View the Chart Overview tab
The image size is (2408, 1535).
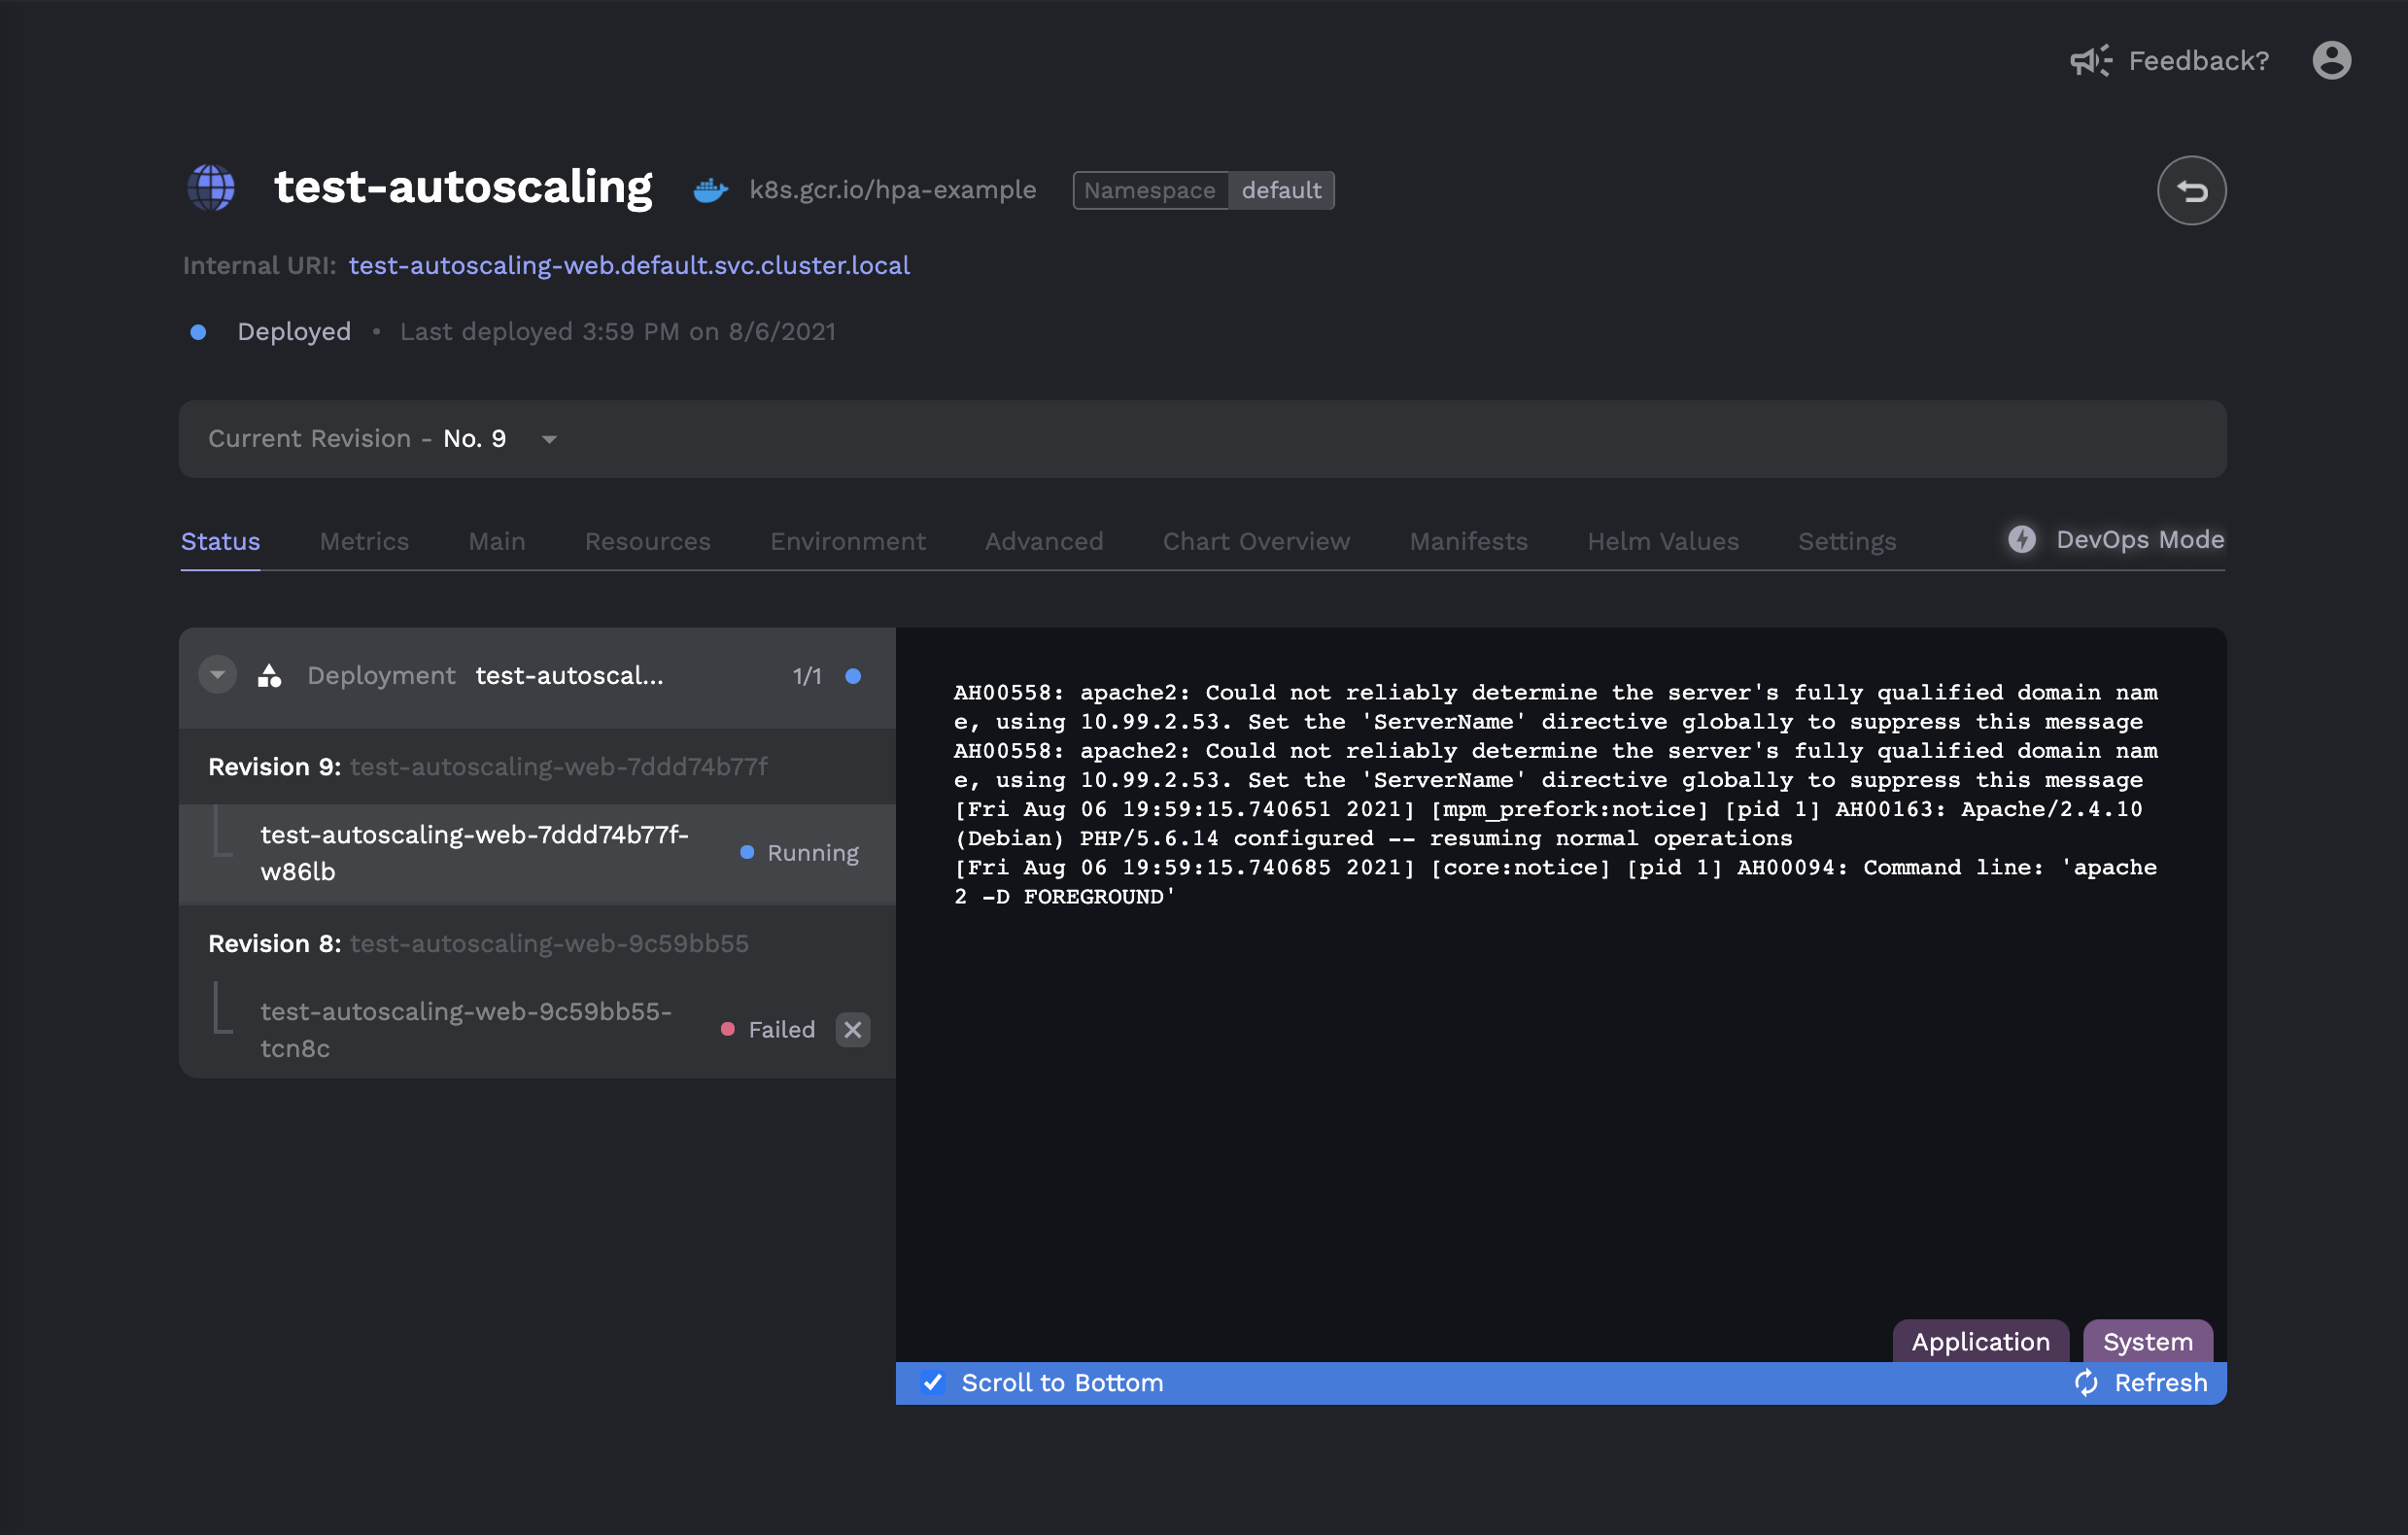pyautogui.click(x=1256, y=541)
